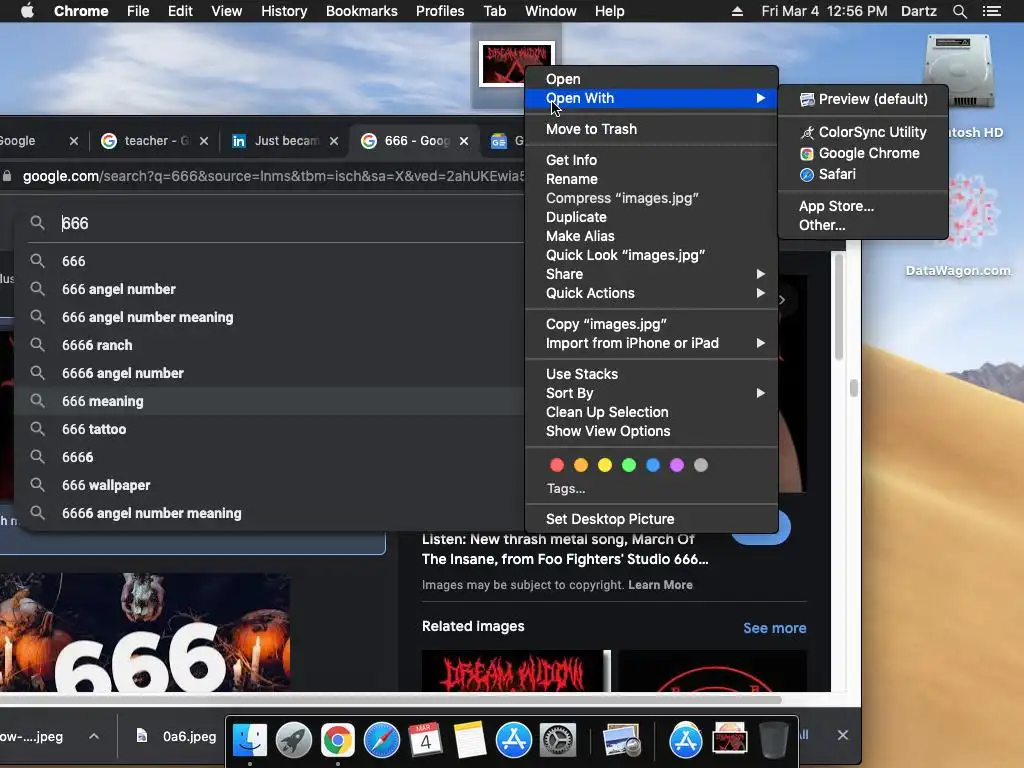Select Use Stacks in context menu
Viewport: 1024px width, 768px height.
pyautogui.click(x=652, y=374)
